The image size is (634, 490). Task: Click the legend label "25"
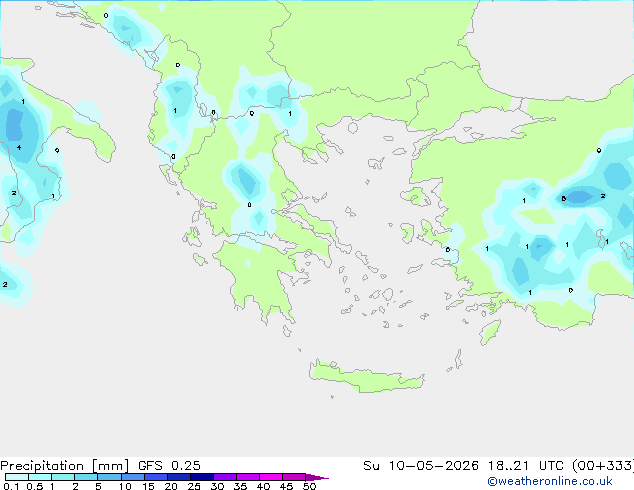pyautogui.click(x=194, y=486)
